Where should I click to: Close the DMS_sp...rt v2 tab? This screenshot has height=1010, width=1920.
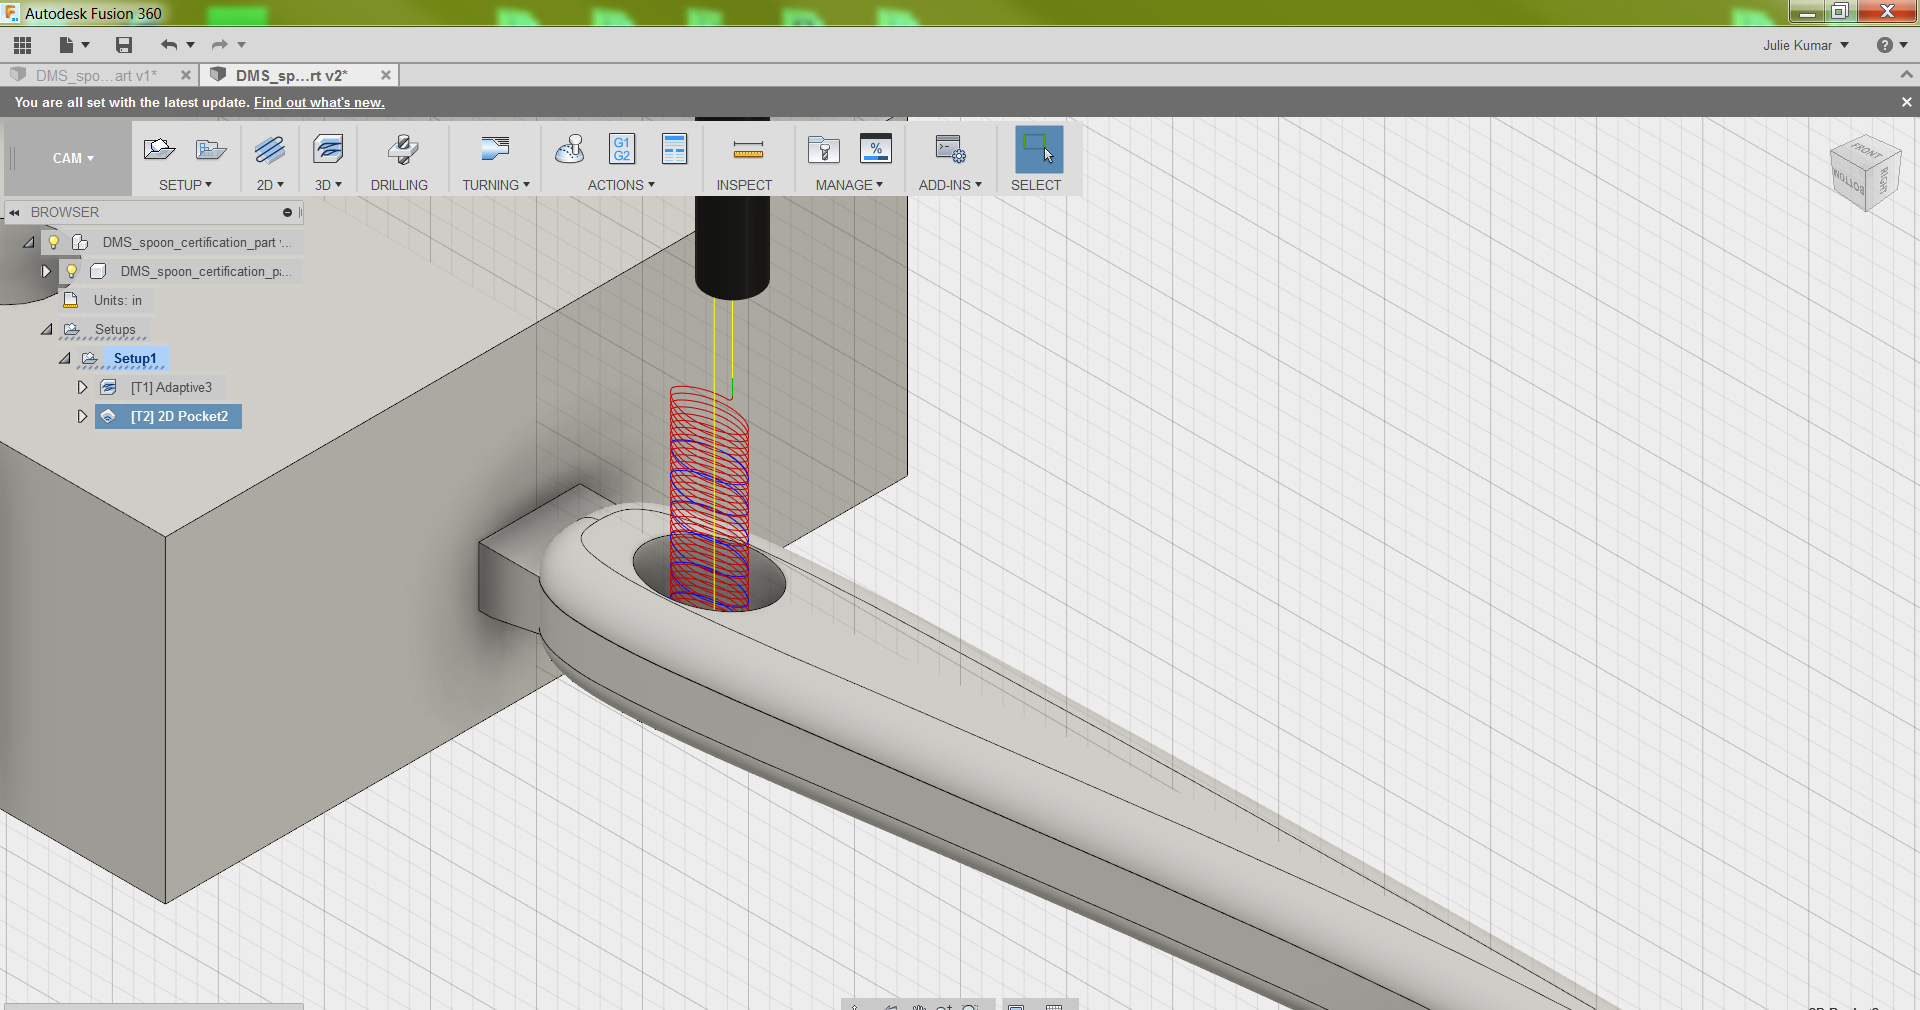pyautogui.click(x=385, y=75)
